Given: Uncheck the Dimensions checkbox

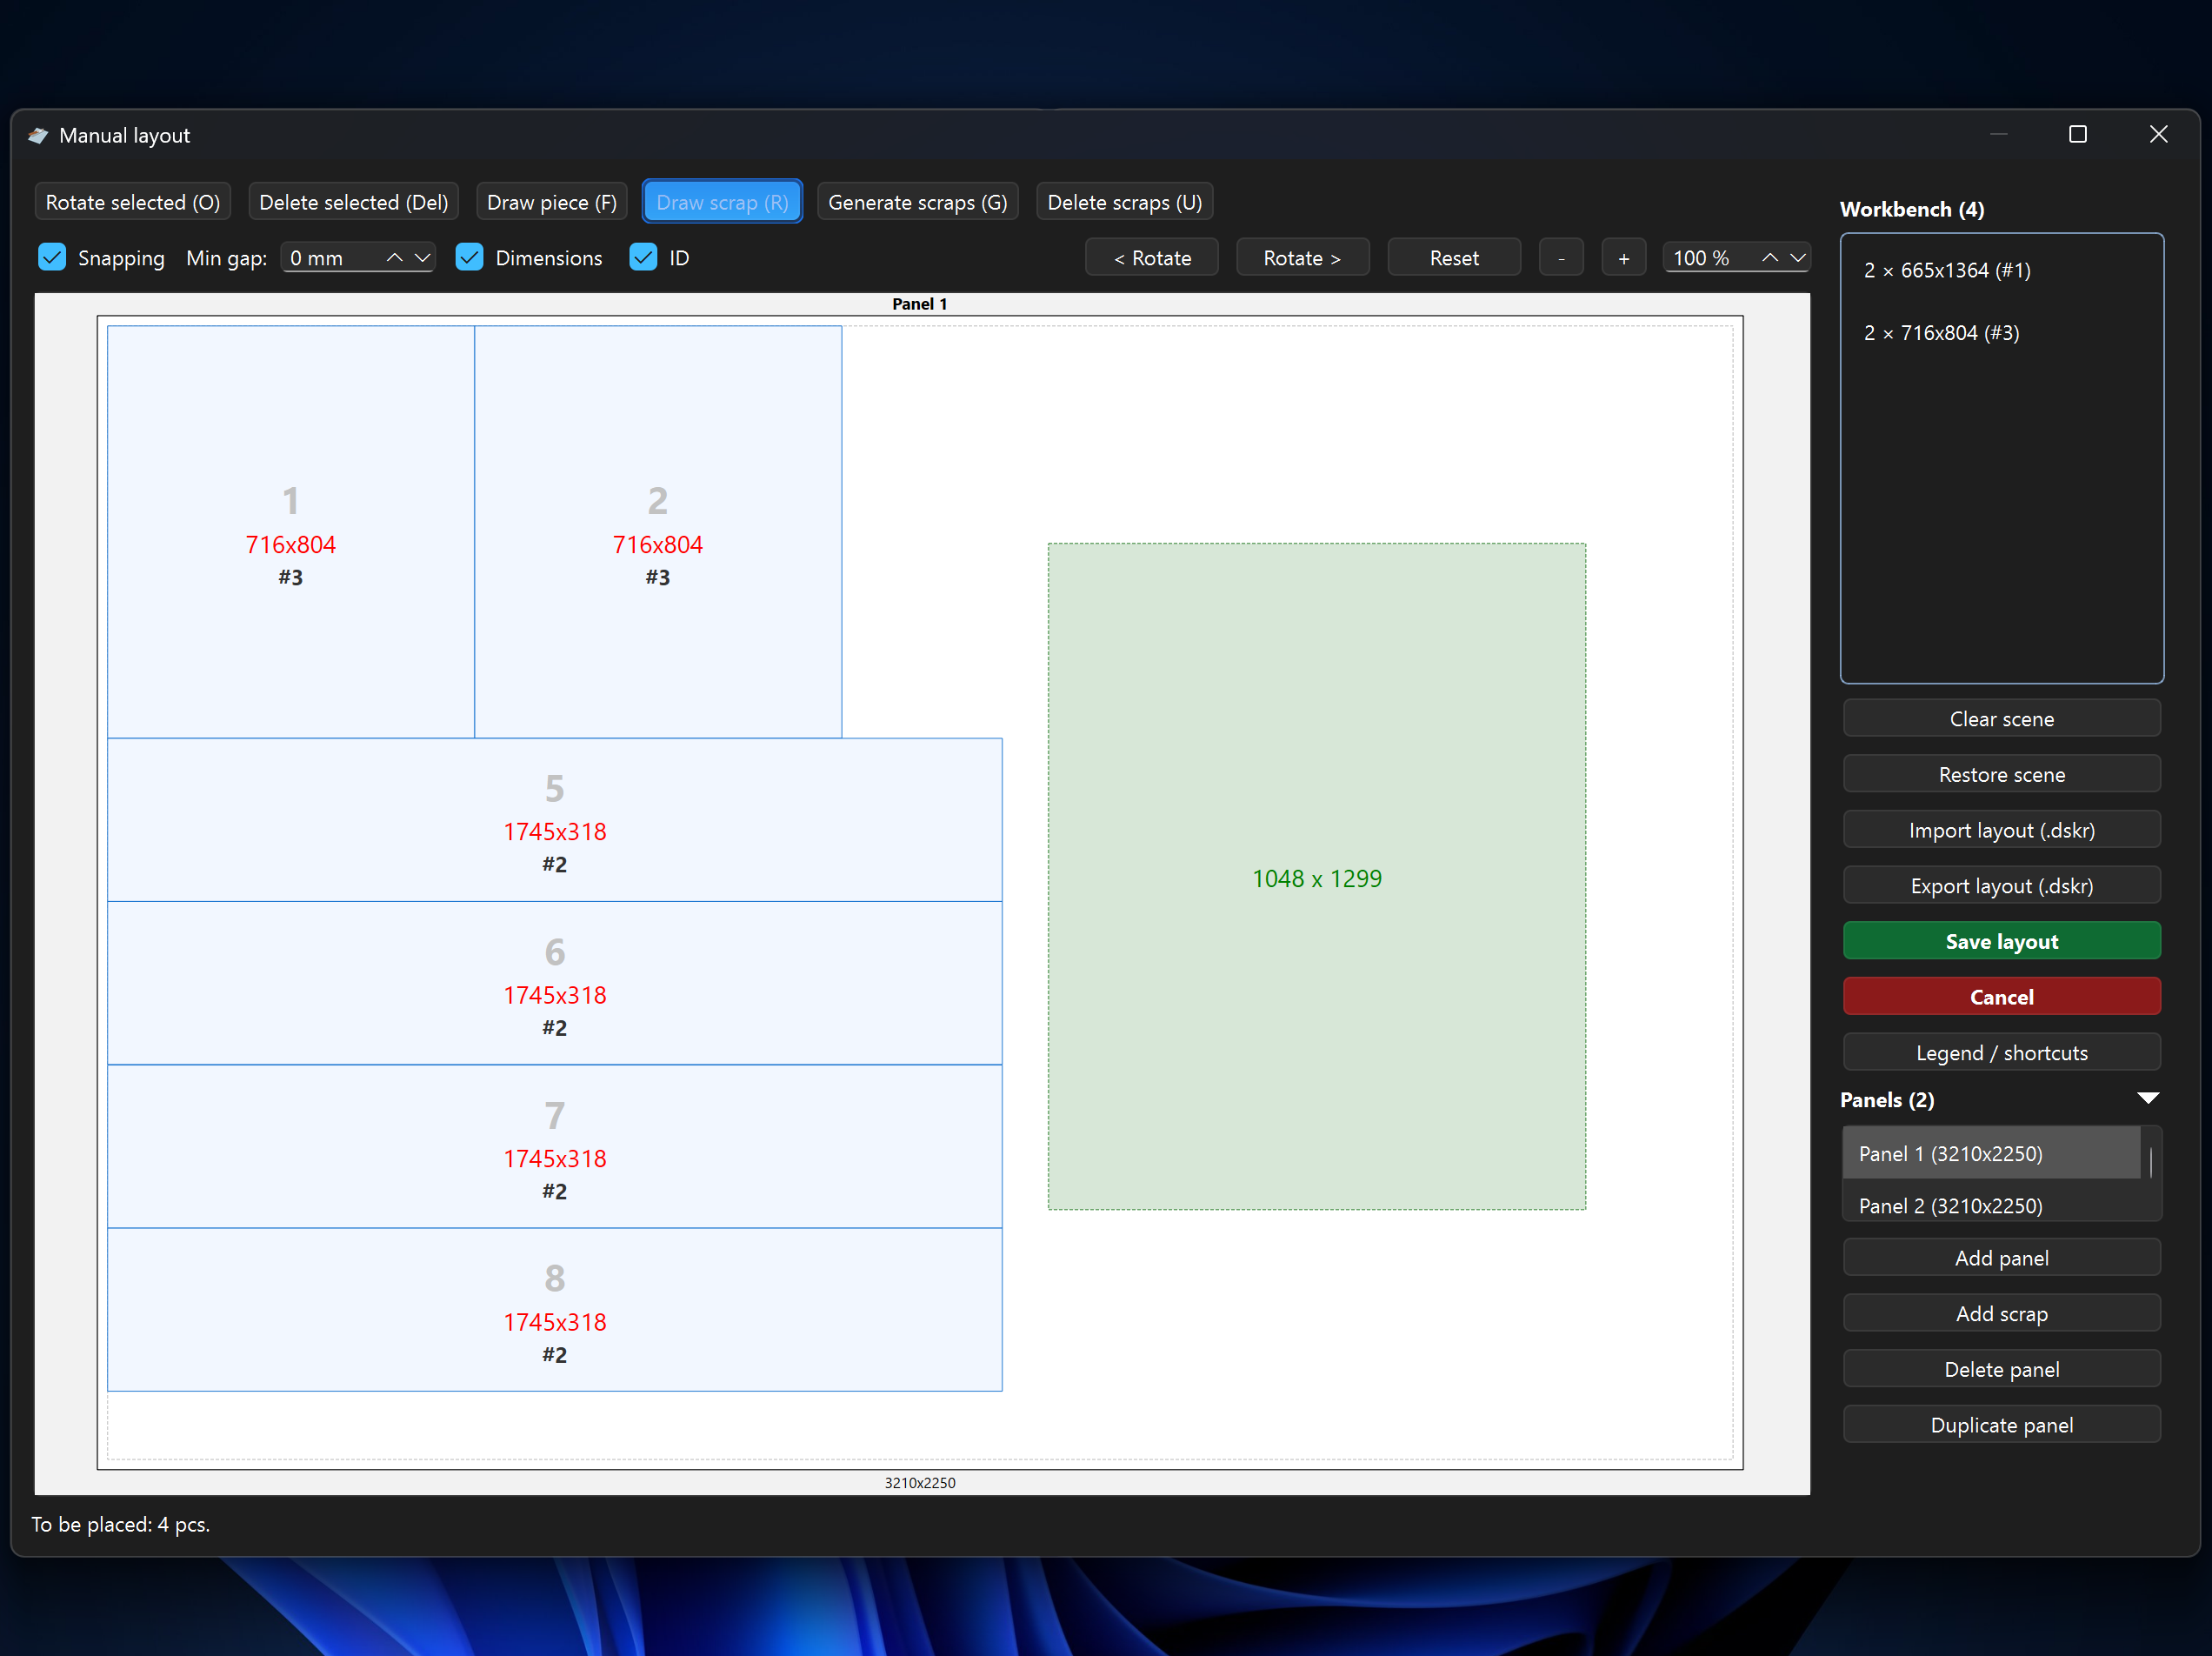Looking at the screenshot, I should click(469, 258).
